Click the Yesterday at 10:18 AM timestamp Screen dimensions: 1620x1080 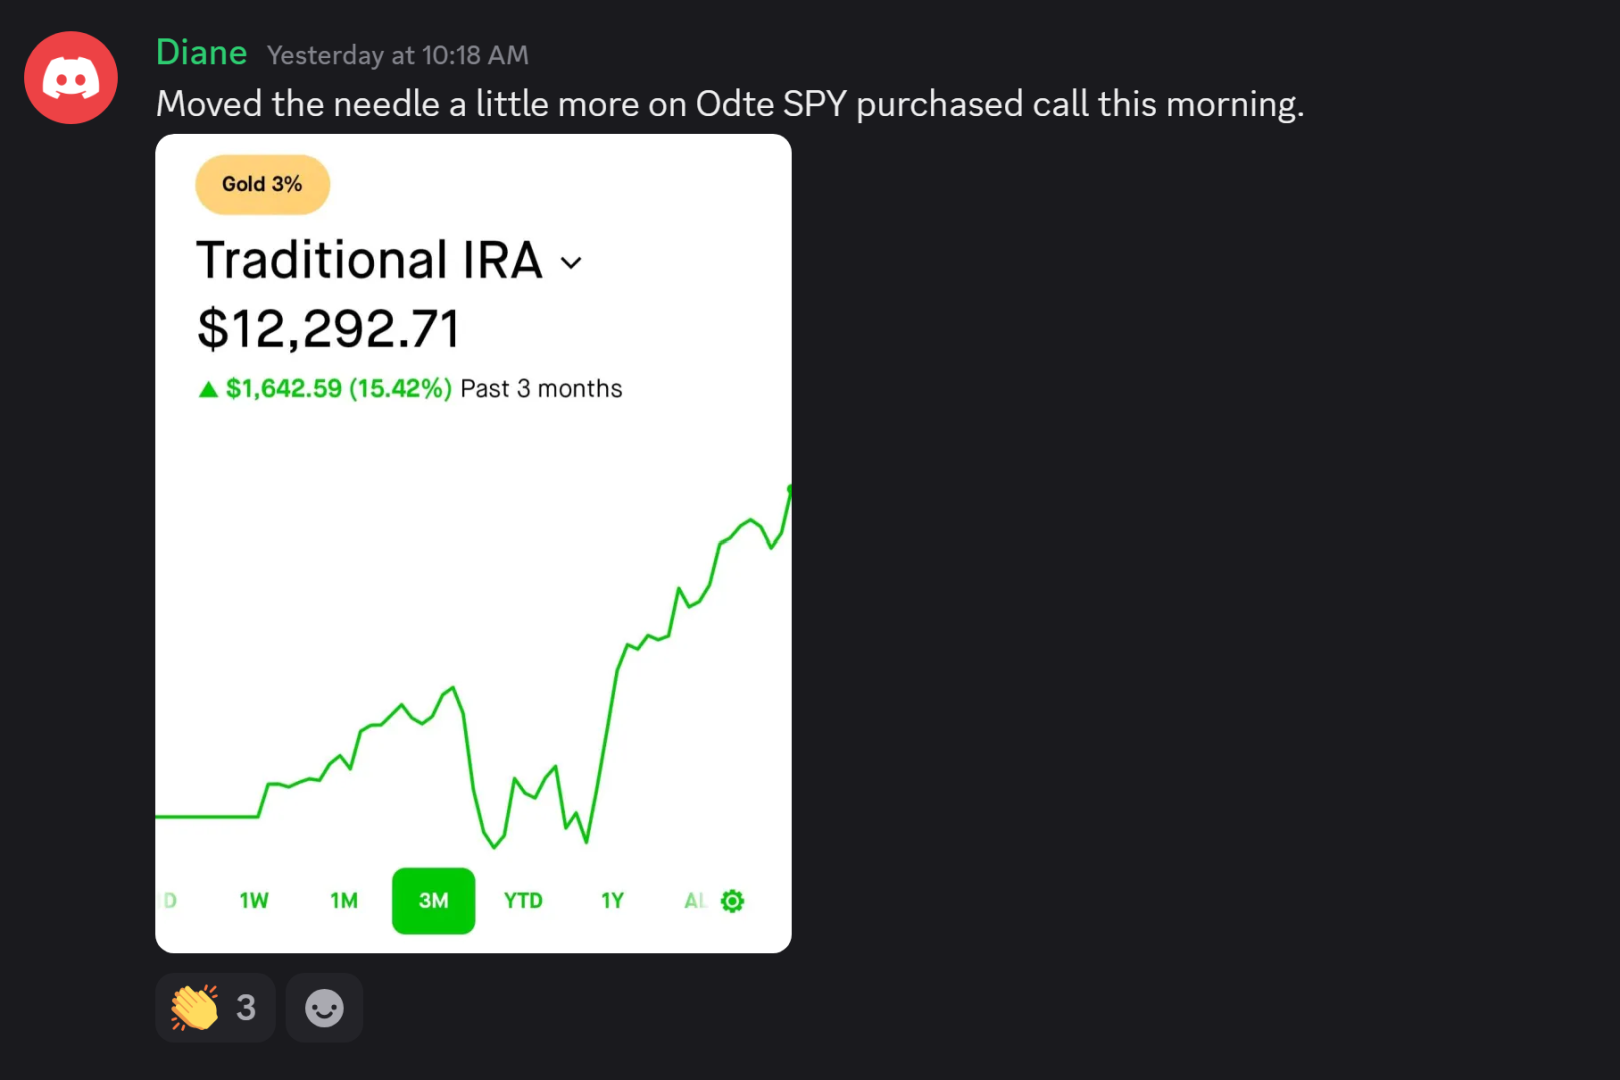tap(397, 56)
